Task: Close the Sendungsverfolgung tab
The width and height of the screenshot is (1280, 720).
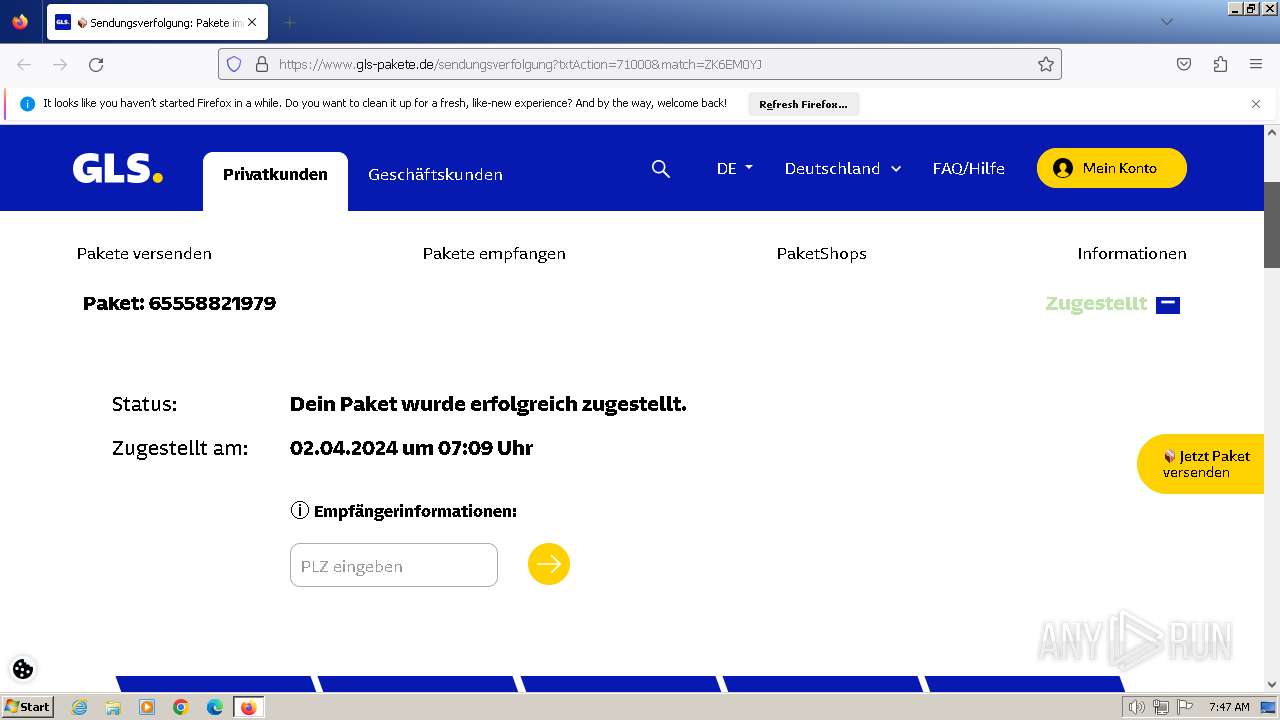Action: (x=251, y=22)
